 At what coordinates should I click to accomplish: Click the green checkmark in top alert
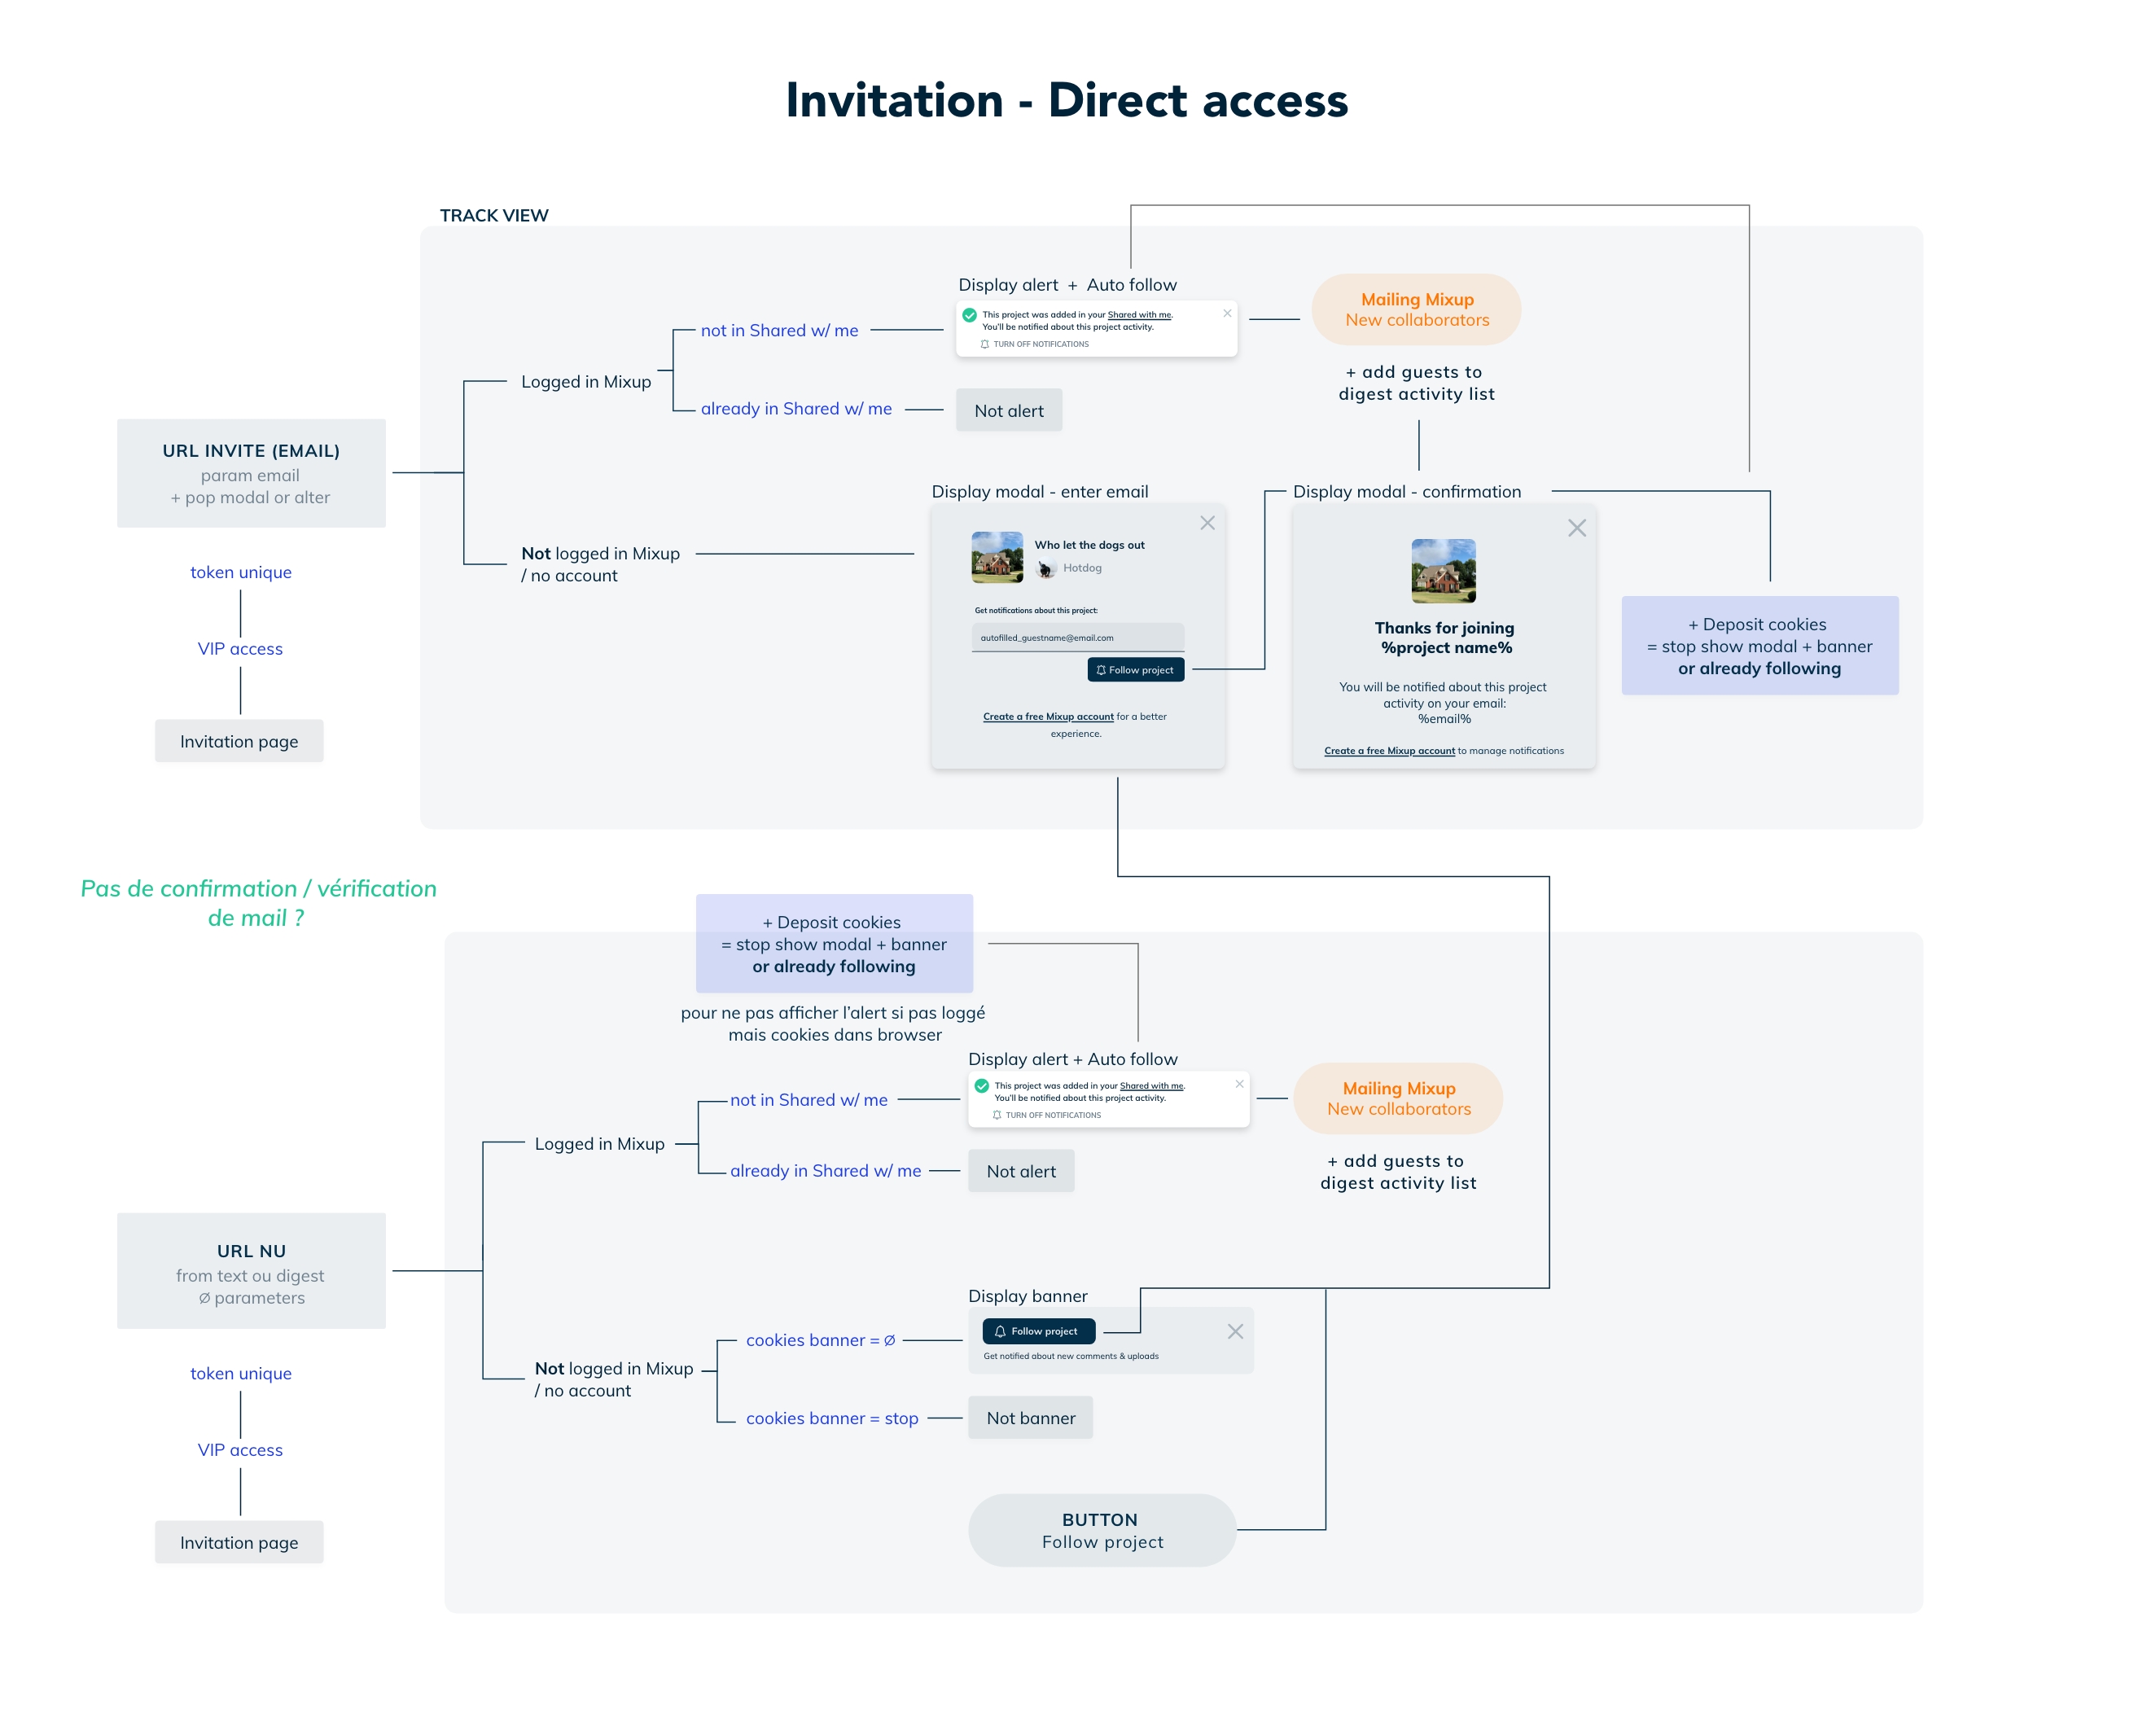tap(969, 315)
